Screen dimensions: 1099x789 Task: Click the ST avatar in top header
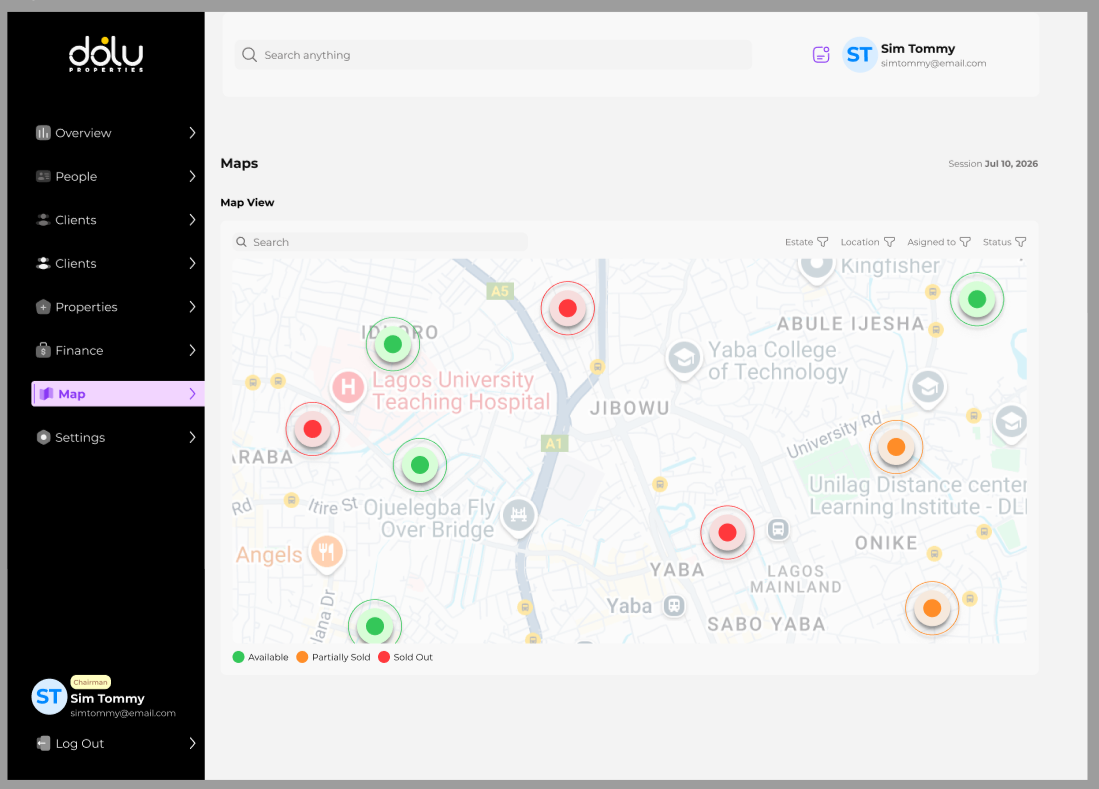pyautogui.click(x=859, y=55)
